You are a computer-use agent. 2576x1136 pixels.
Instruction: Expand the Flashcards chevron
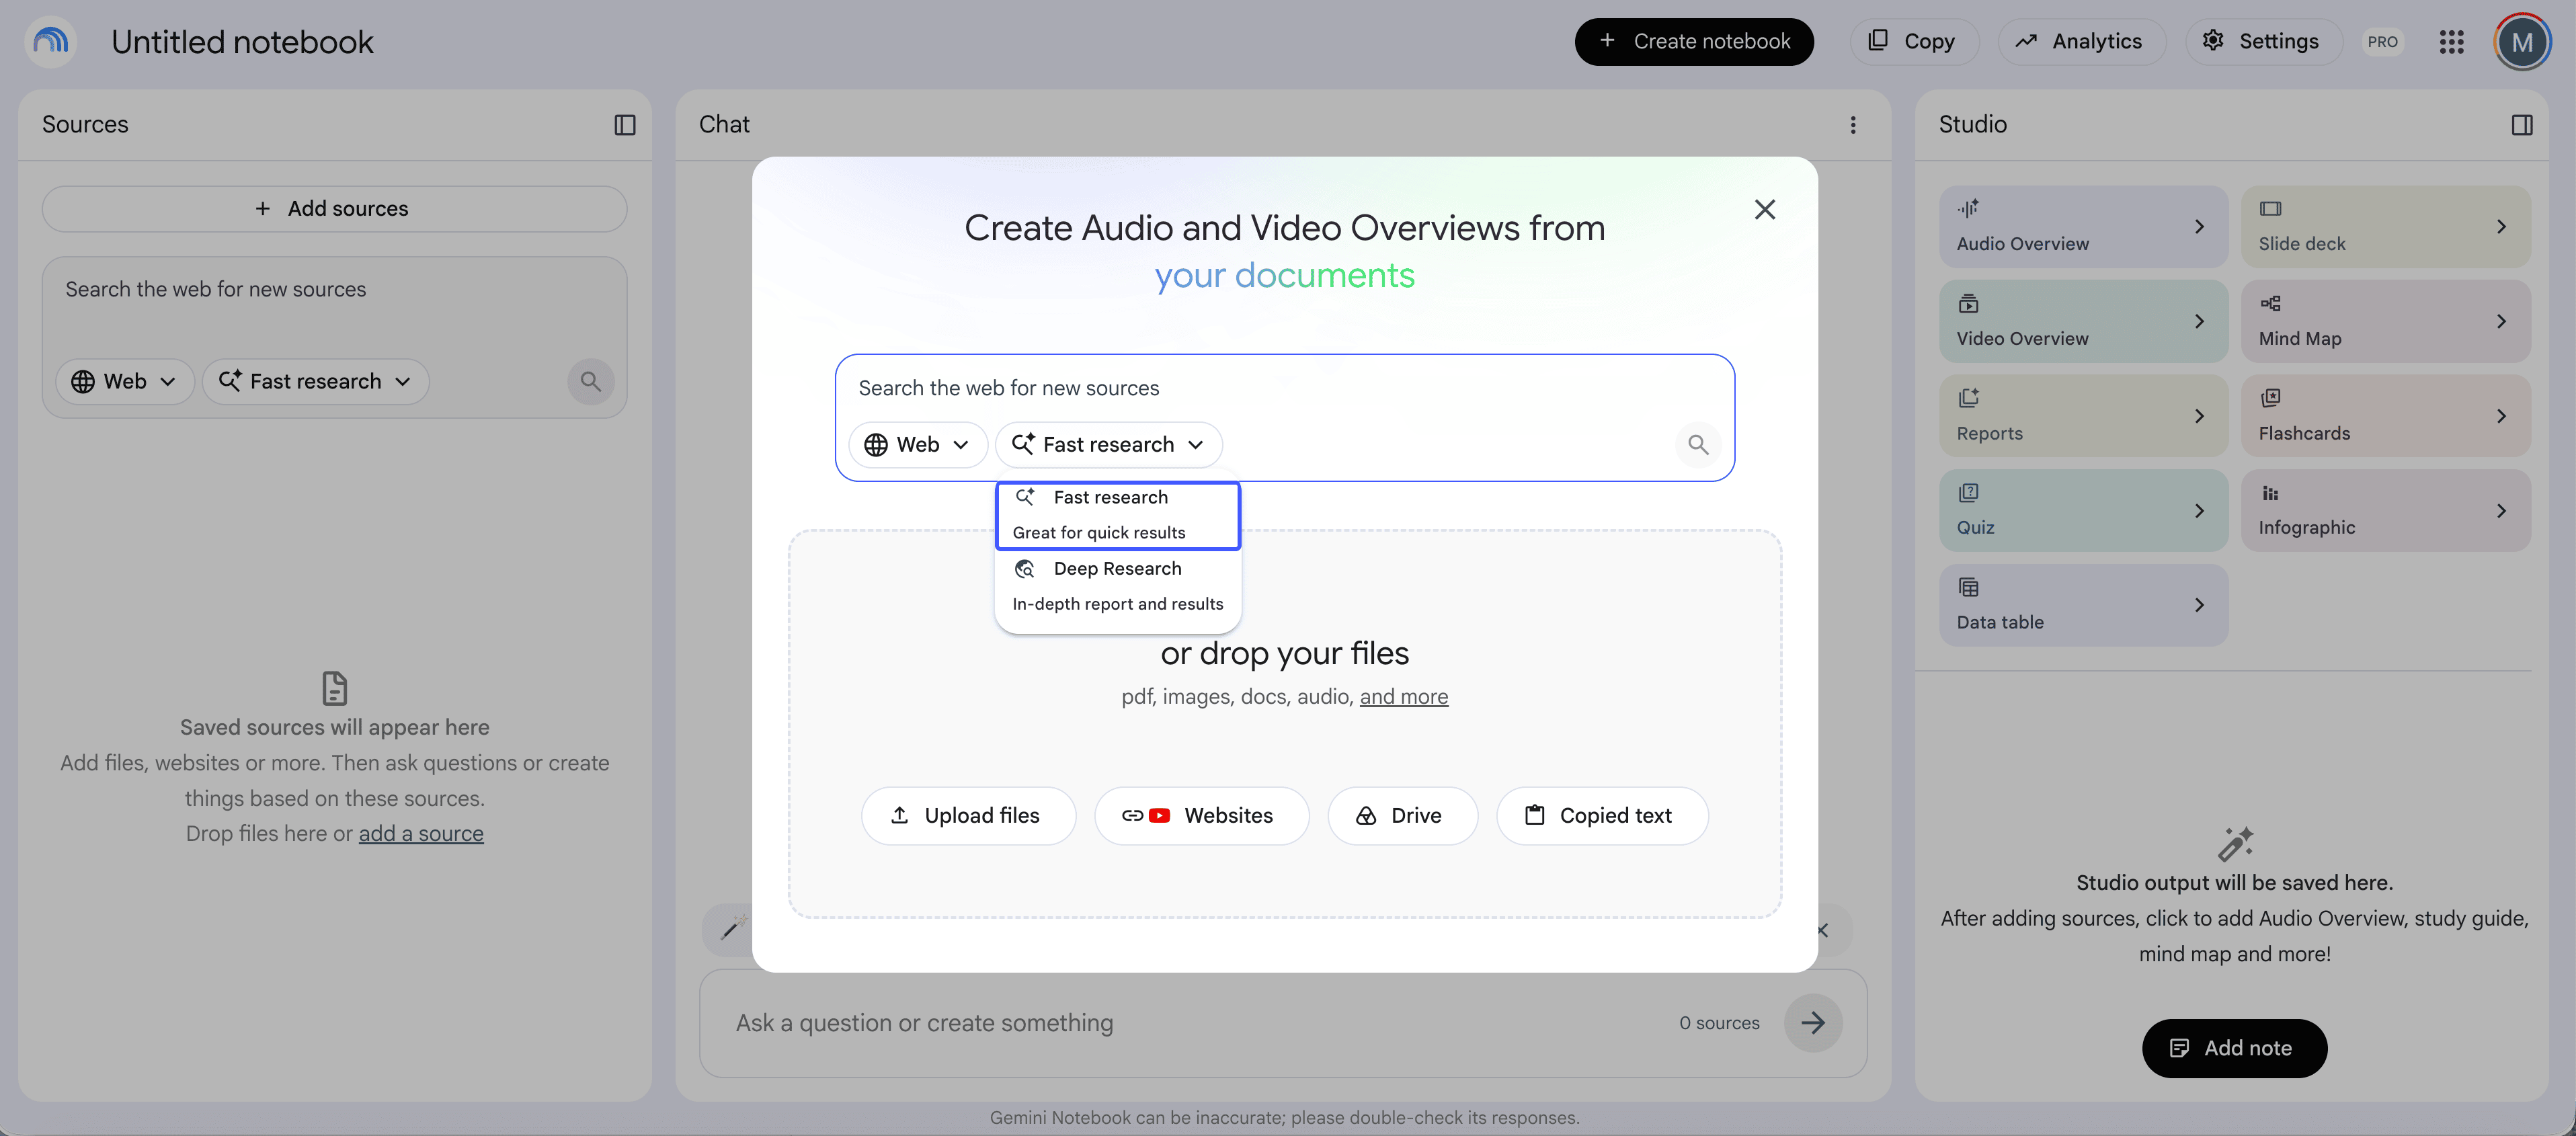pyautogui.click(x=2501, y=416)
